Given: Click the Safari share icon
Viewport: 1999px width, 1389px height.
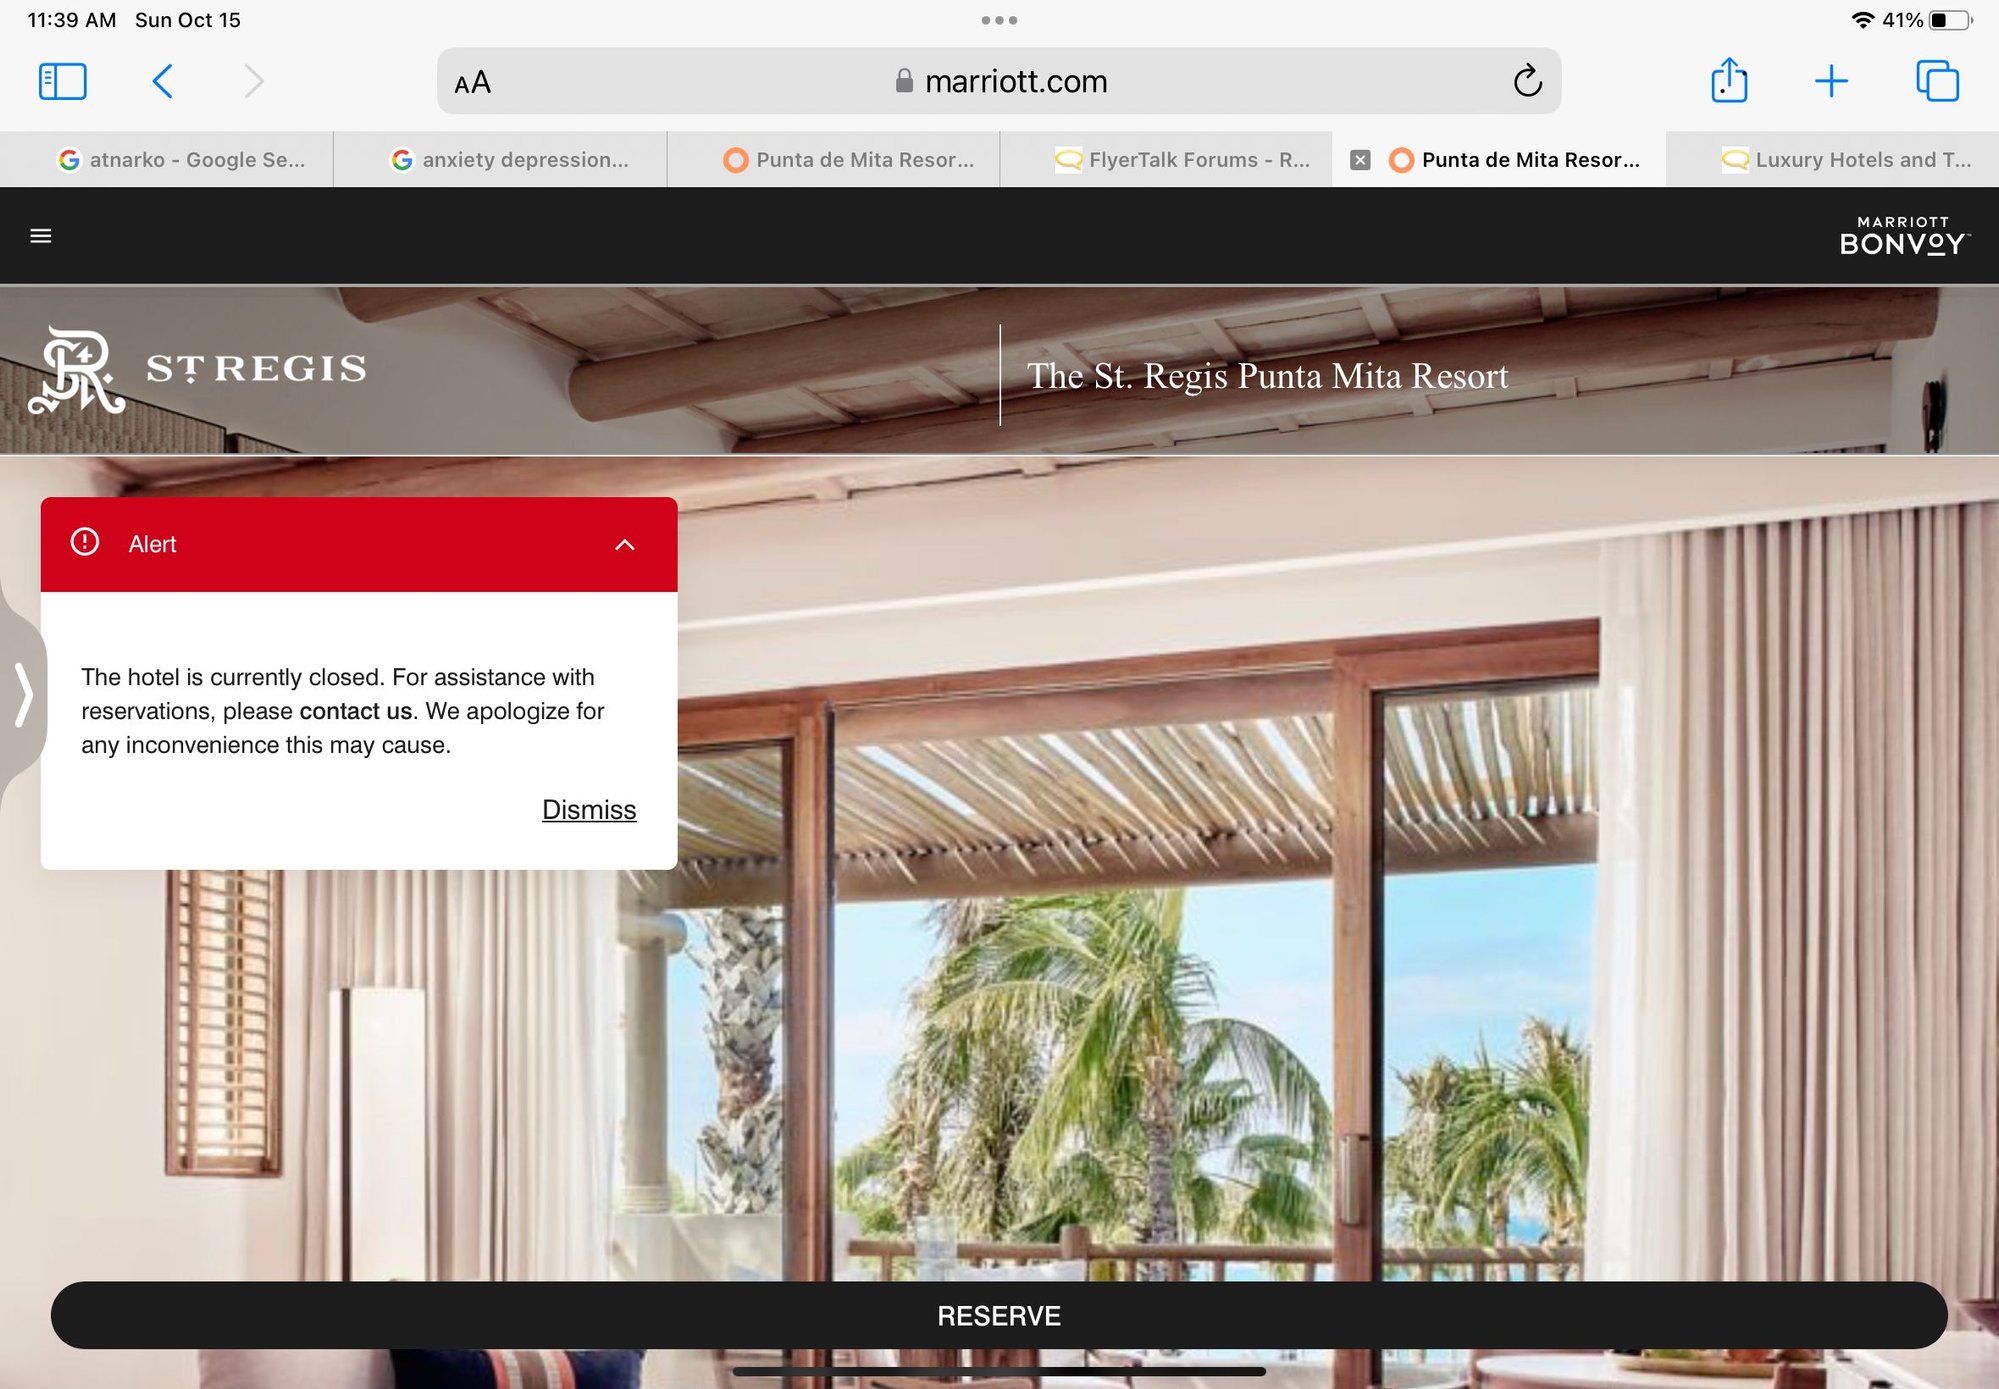Looking at the screenshot, I should coord(1729,79).
